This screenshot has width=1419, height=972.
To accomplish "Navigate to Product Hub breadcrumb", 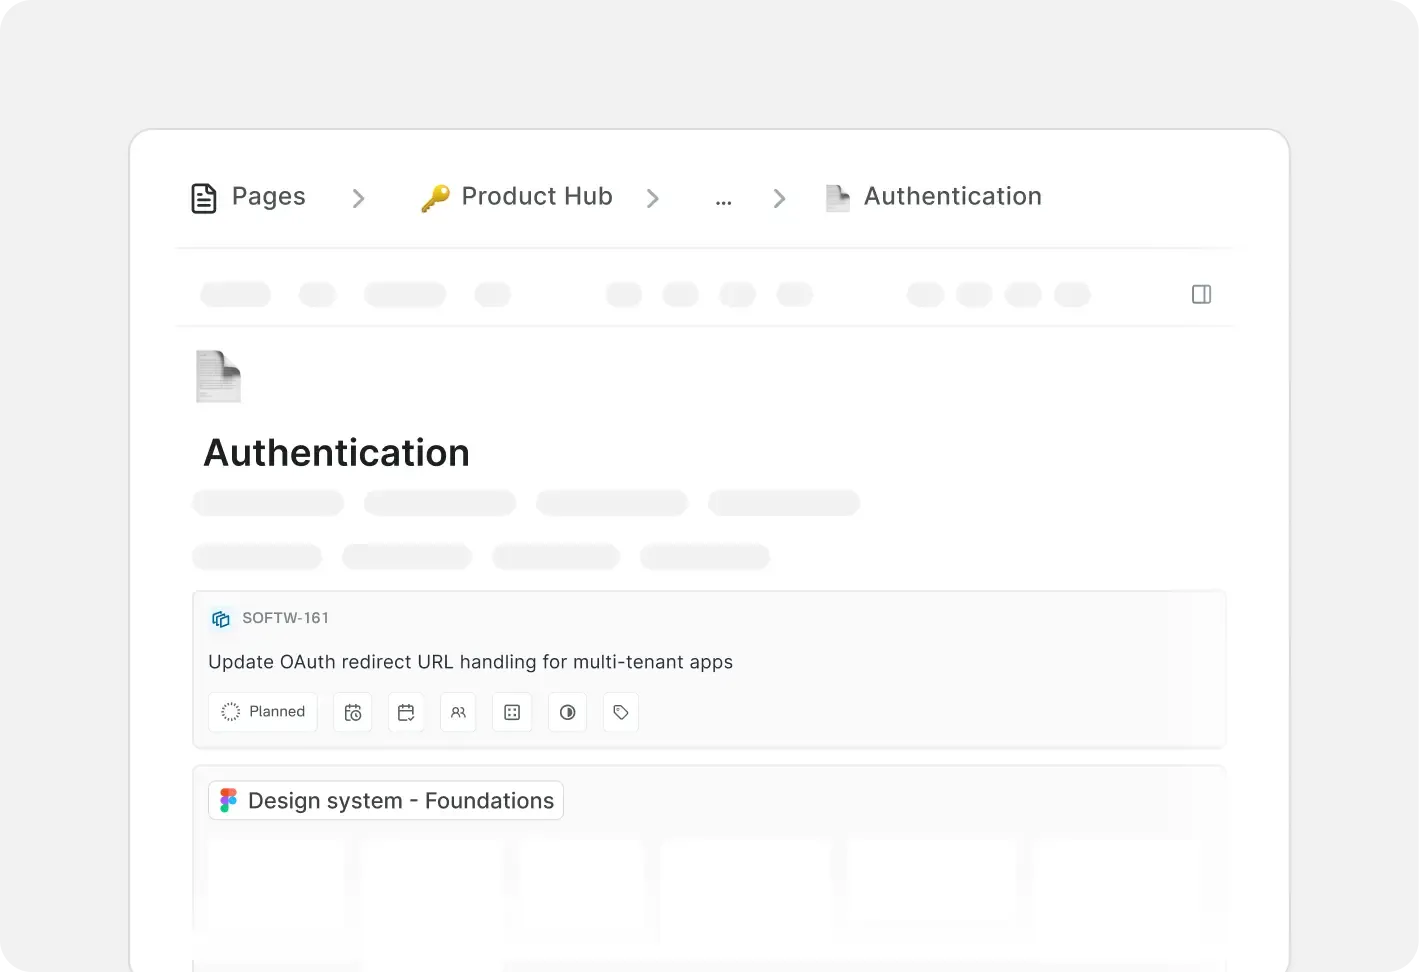I will (x=536, y=197).
